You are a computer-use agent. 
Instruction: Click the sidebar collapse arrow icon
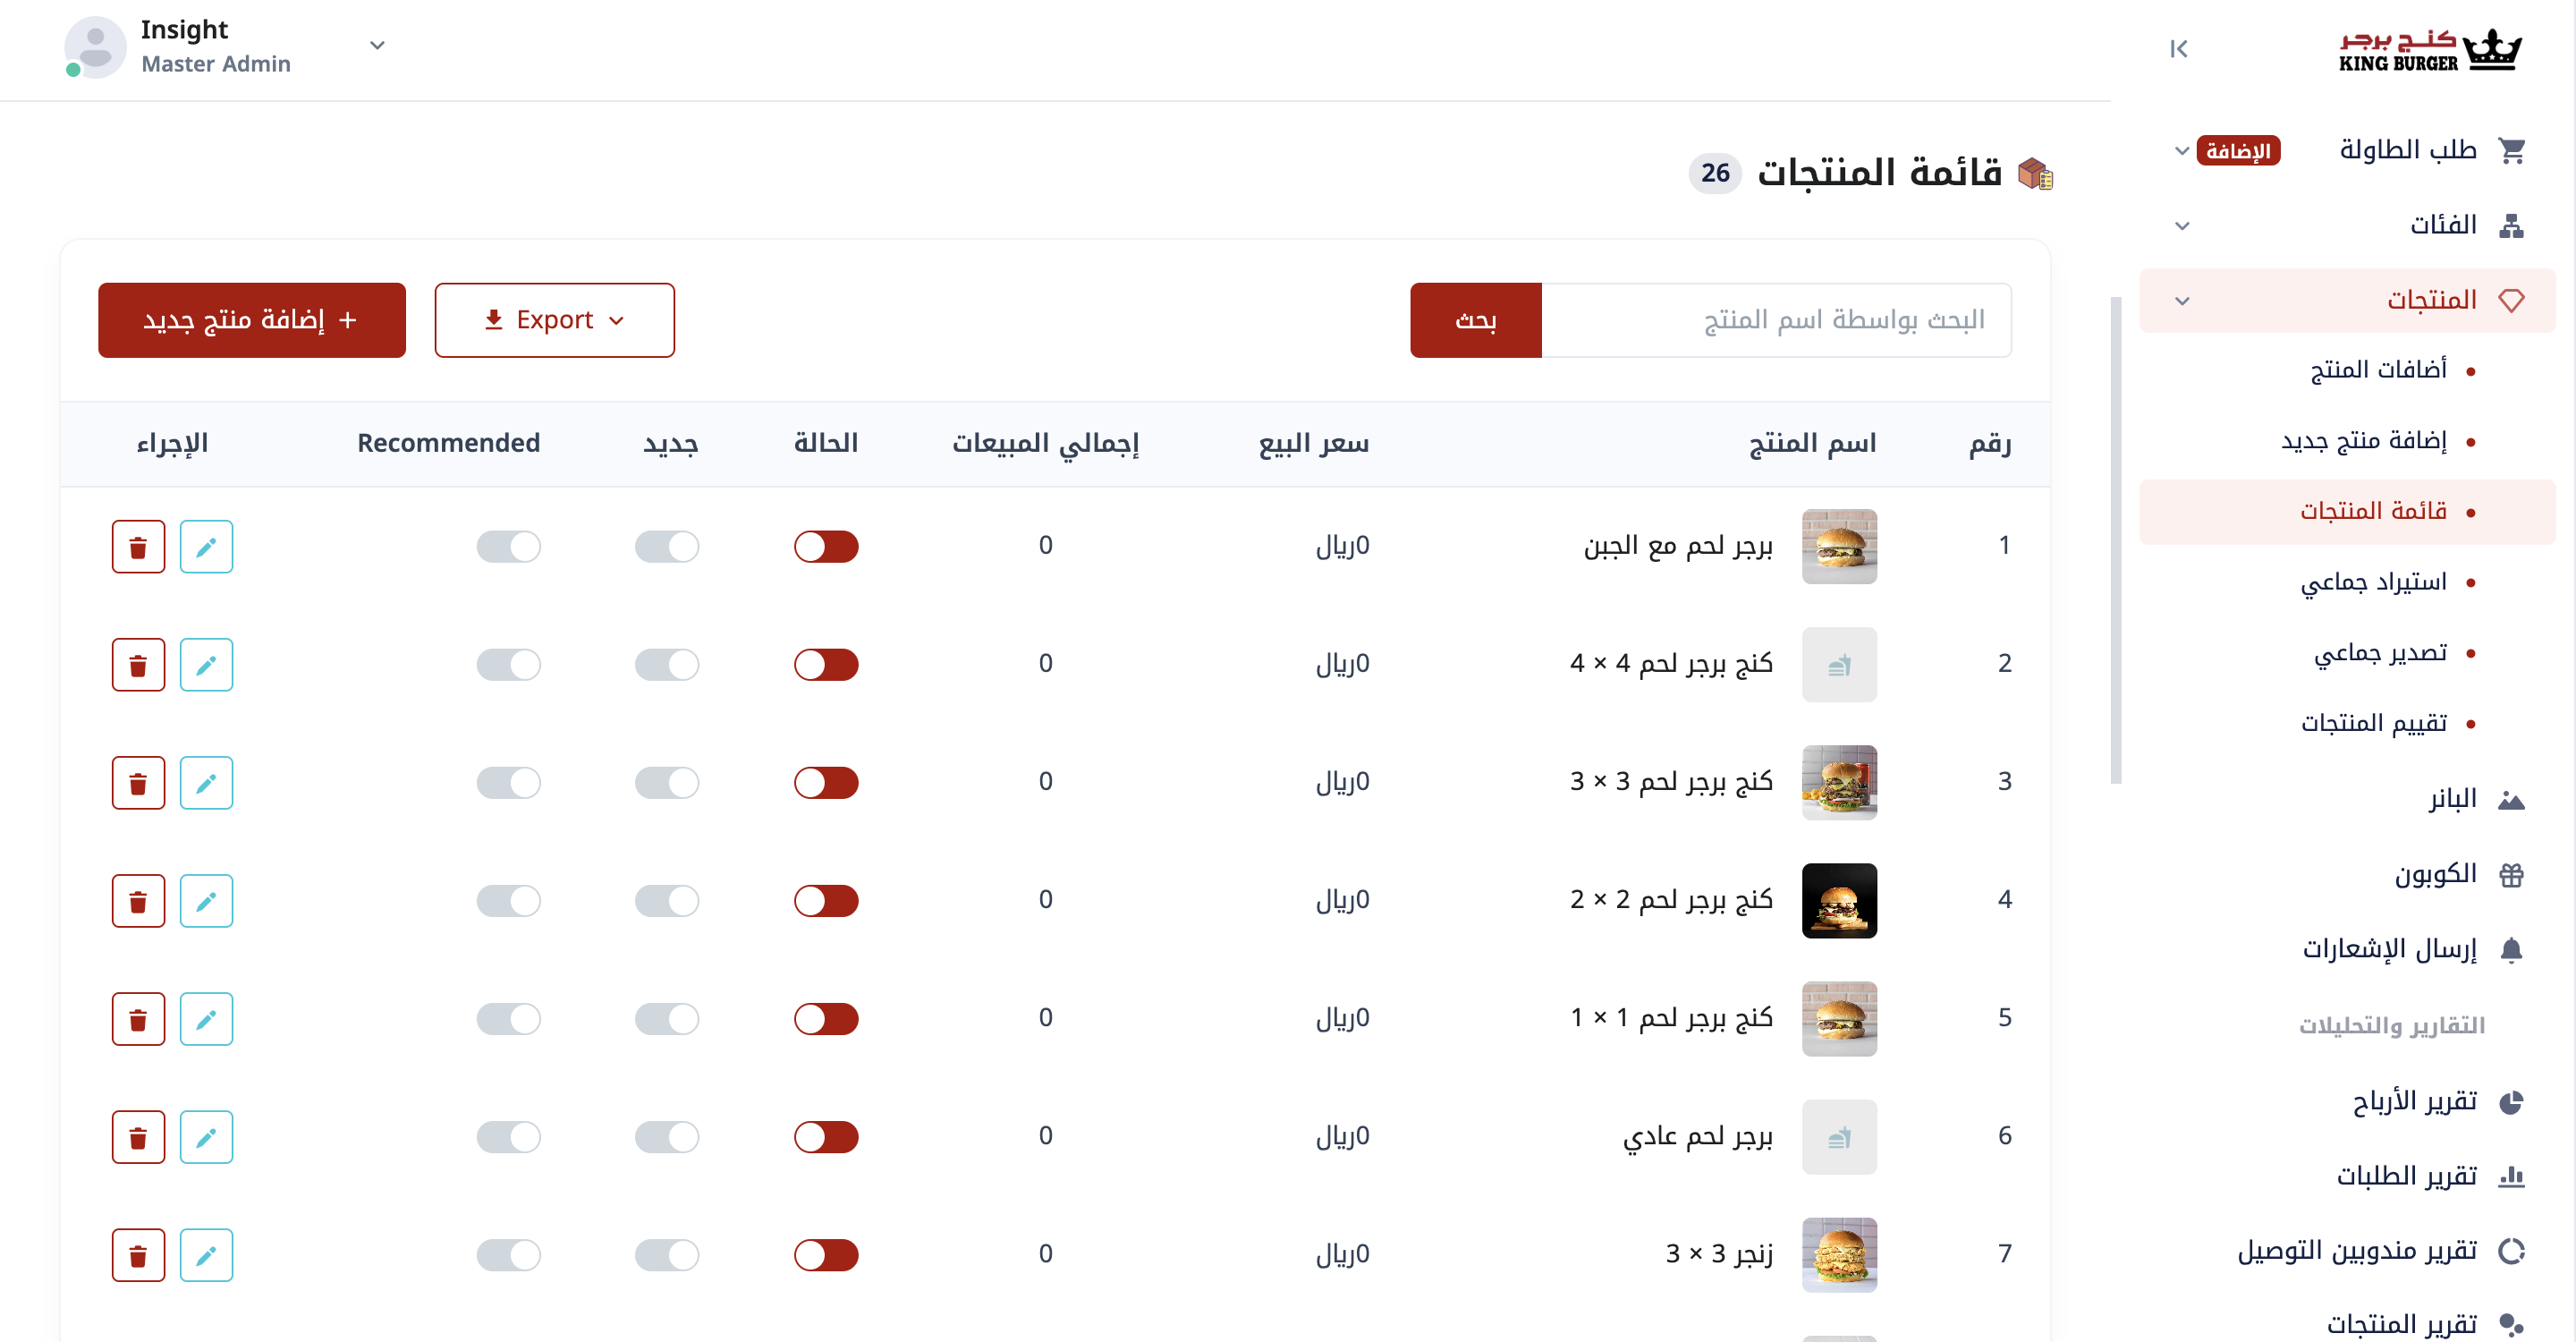2178,48
